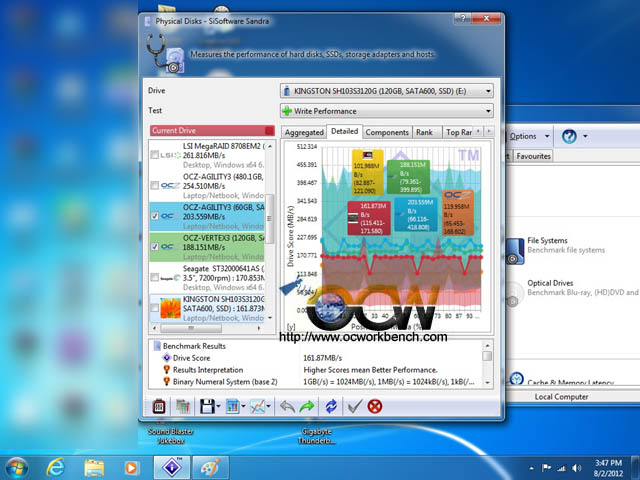Toggle the KINGSTON SH103S3120G list checkbox
640x480 pixels.
(154, 308)
